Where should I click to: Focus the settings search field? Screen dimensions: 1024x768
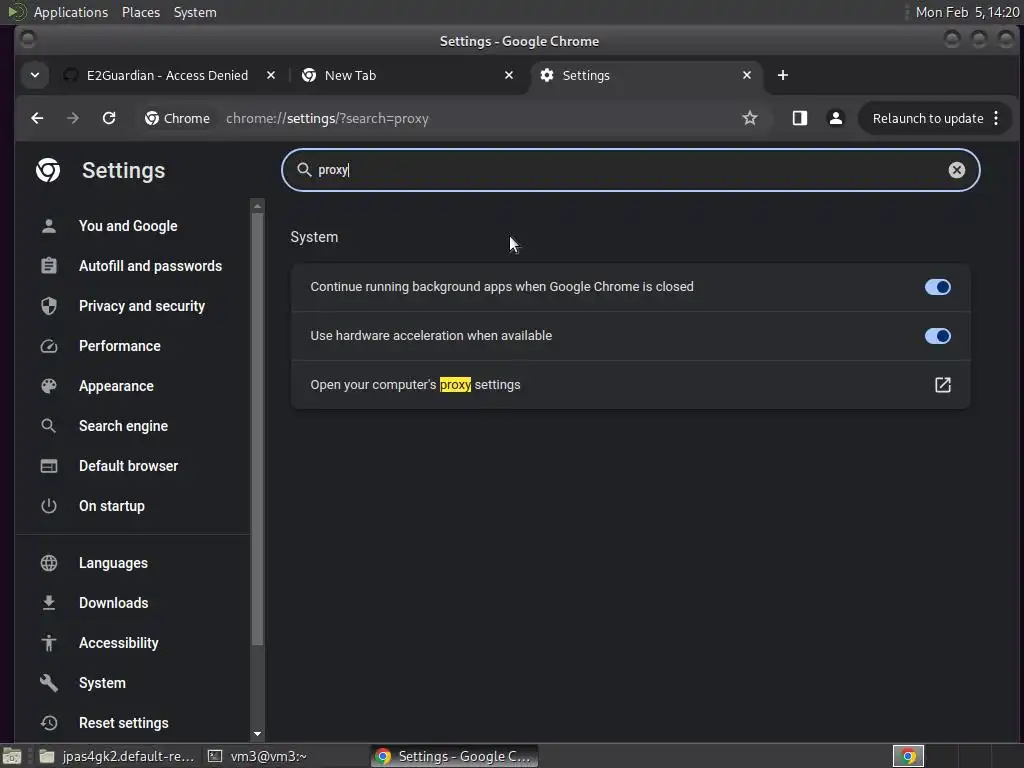point(630,170)
